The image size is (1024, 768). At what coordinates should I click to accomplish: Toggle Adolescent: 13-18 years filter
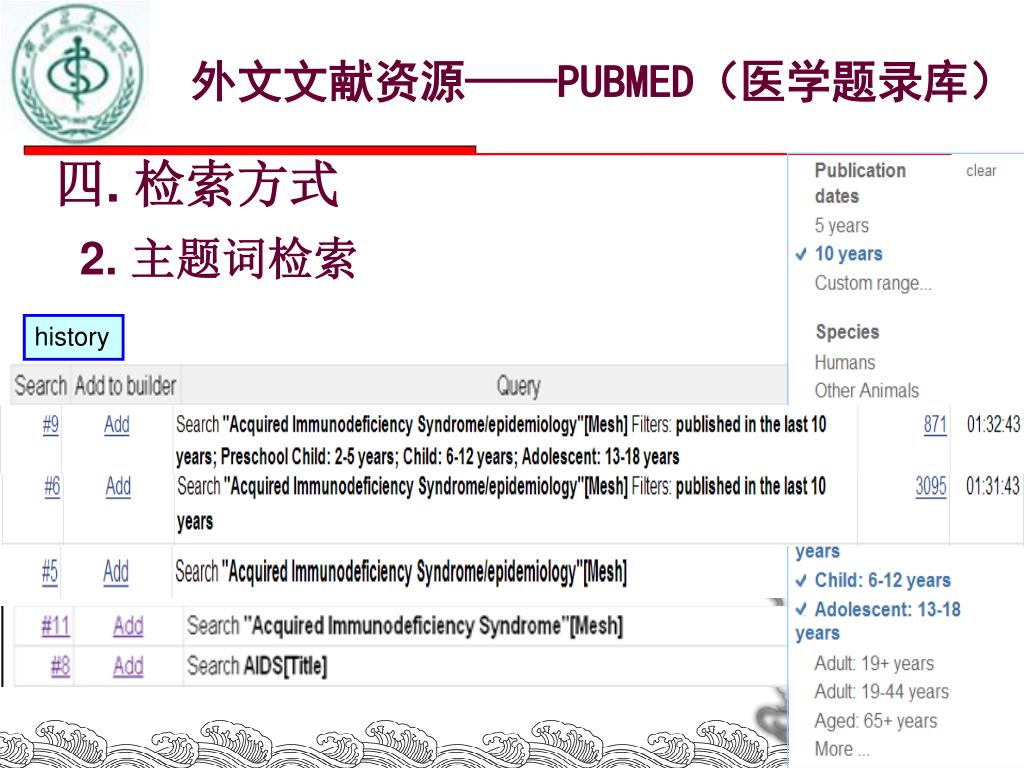tap(878, 621)
